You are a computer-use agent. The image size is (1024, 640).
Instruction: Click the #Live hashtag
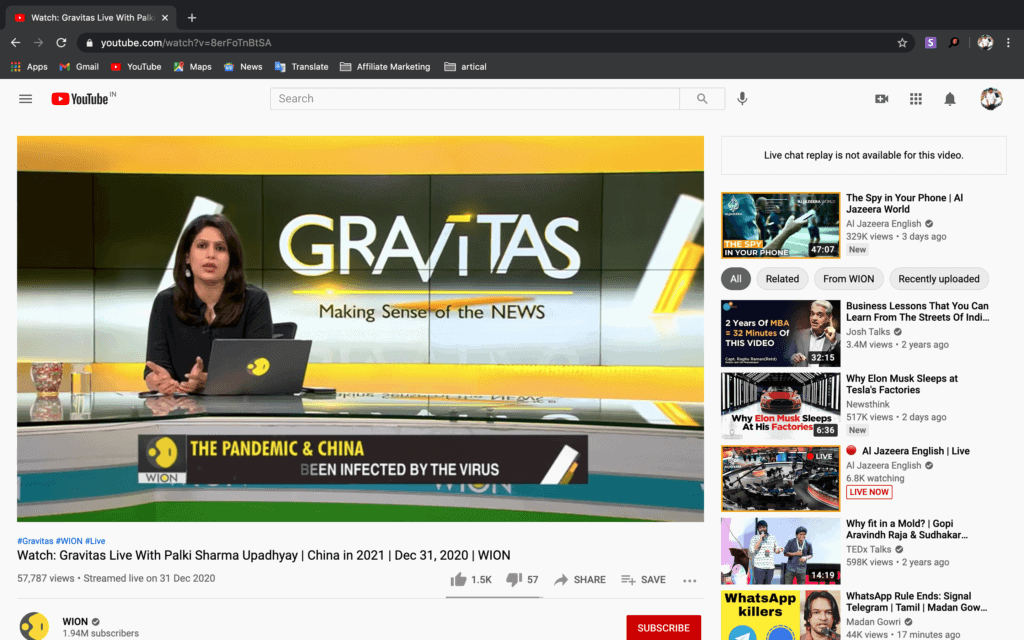95,541
